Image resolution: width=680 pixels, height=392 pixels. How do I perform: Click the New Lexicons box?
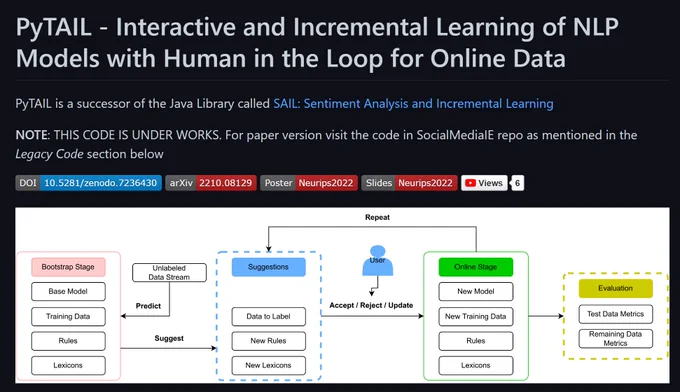pyautogui.click(x=268, y=366)
